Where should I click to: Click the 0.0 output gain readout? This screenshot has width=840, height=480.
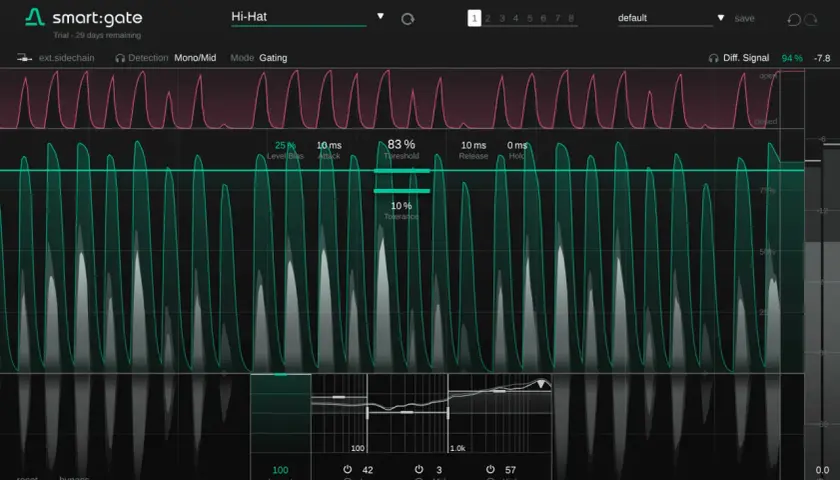coord(822,470)
